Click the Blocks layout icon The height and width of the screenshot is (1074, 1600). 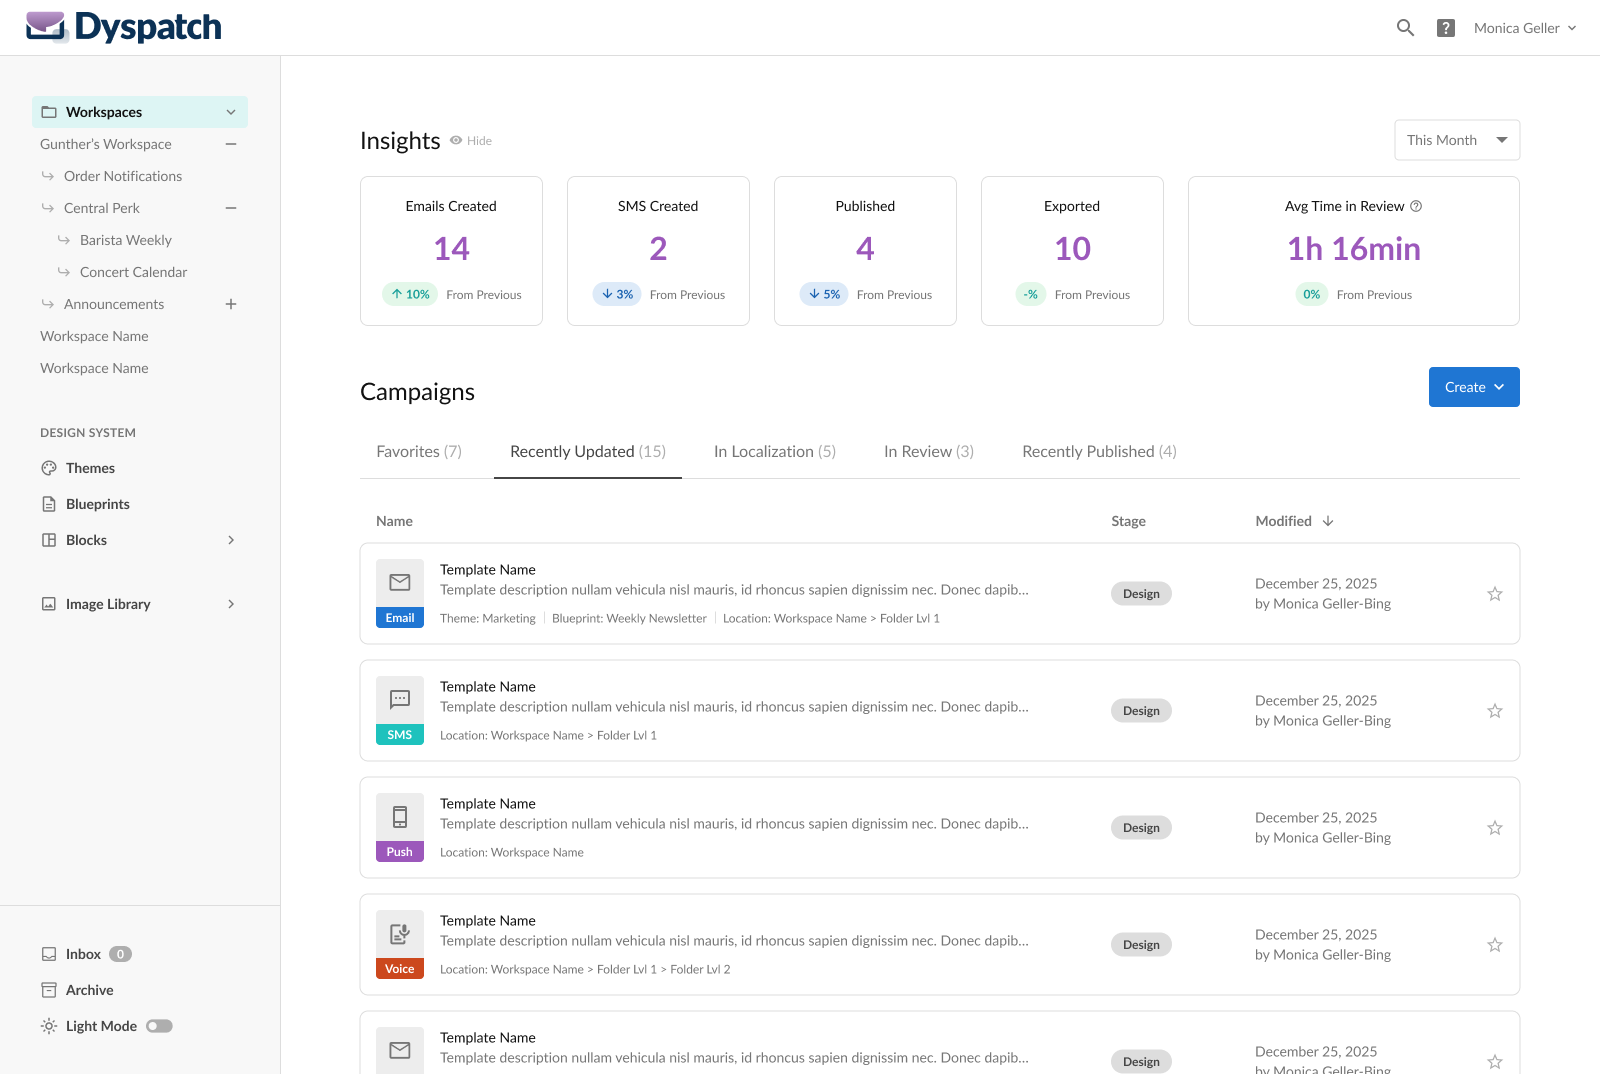point(49,540)
